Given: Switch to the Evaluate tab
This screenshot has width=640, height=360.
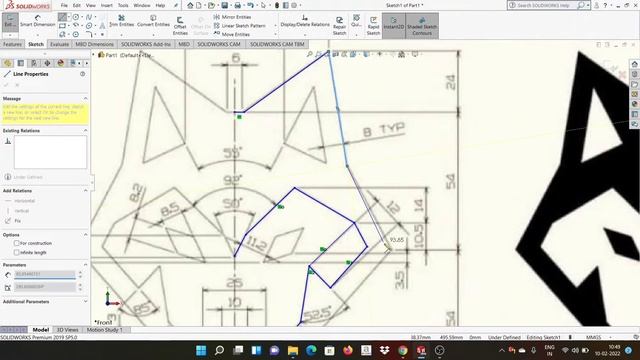Looking at the screenshot, I should [60, 44].
